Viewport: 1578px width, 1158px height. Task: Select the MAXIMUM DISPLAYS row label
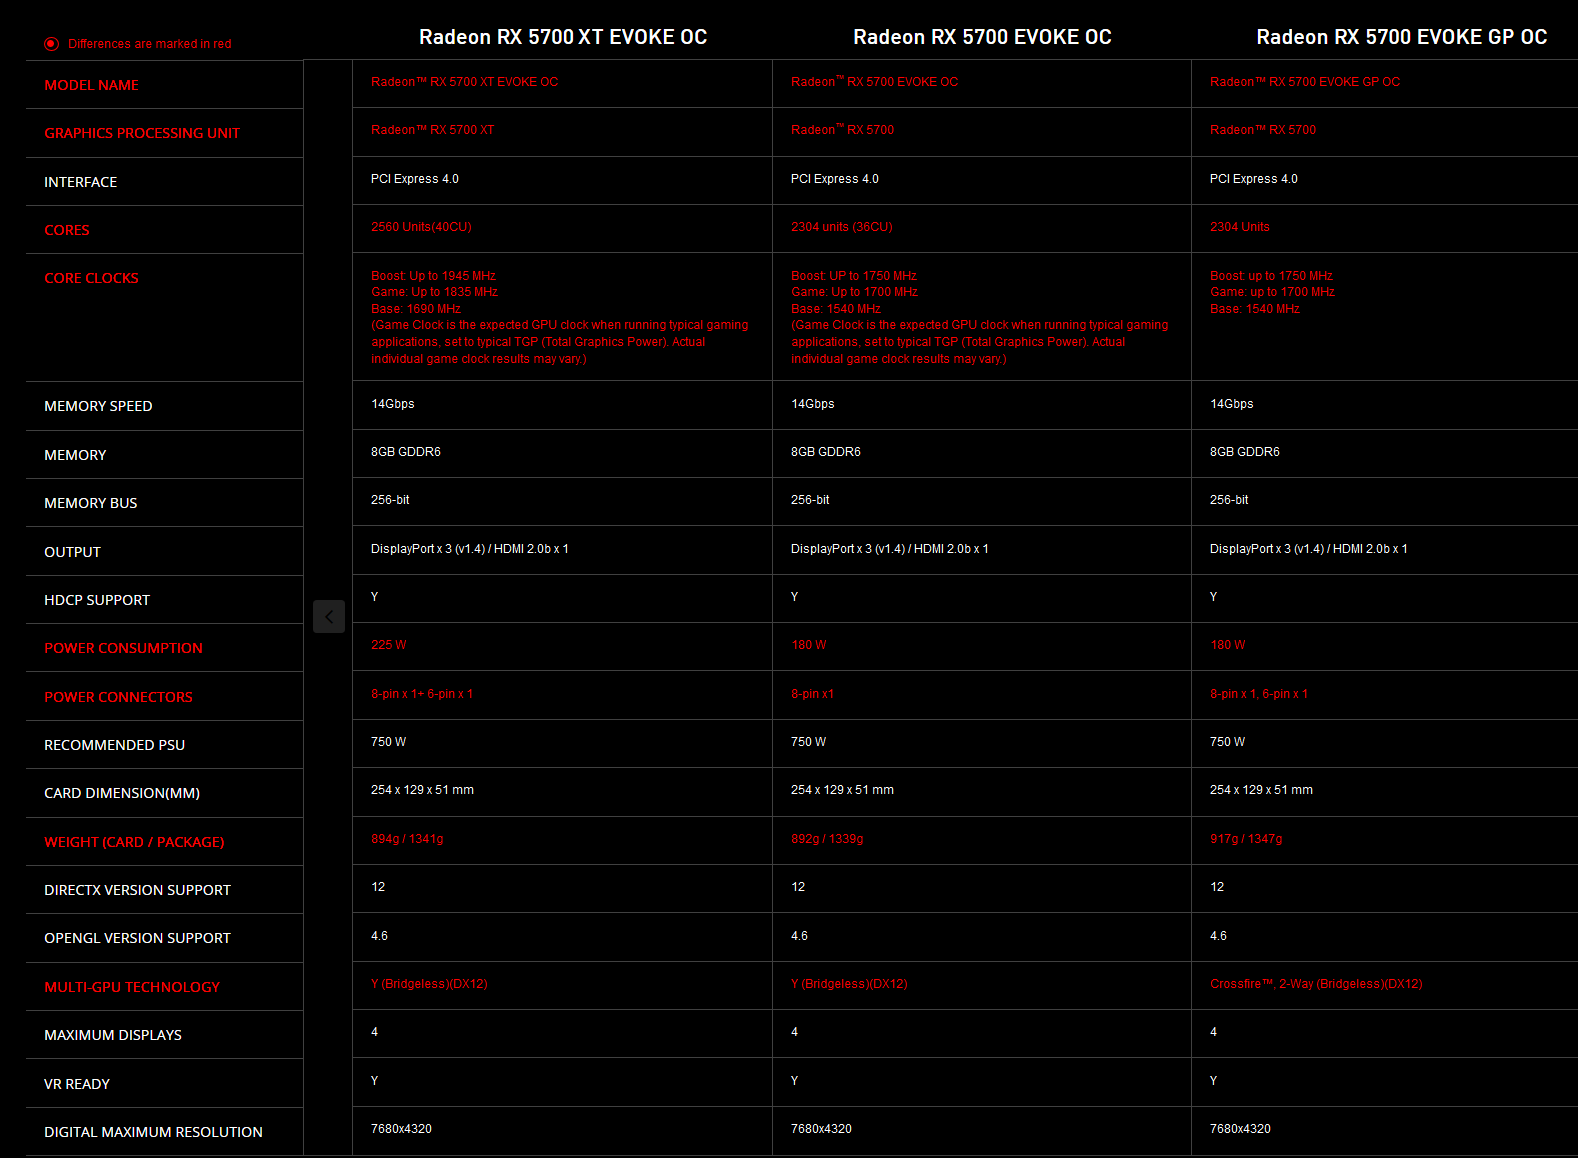[x=113, y=1035]
